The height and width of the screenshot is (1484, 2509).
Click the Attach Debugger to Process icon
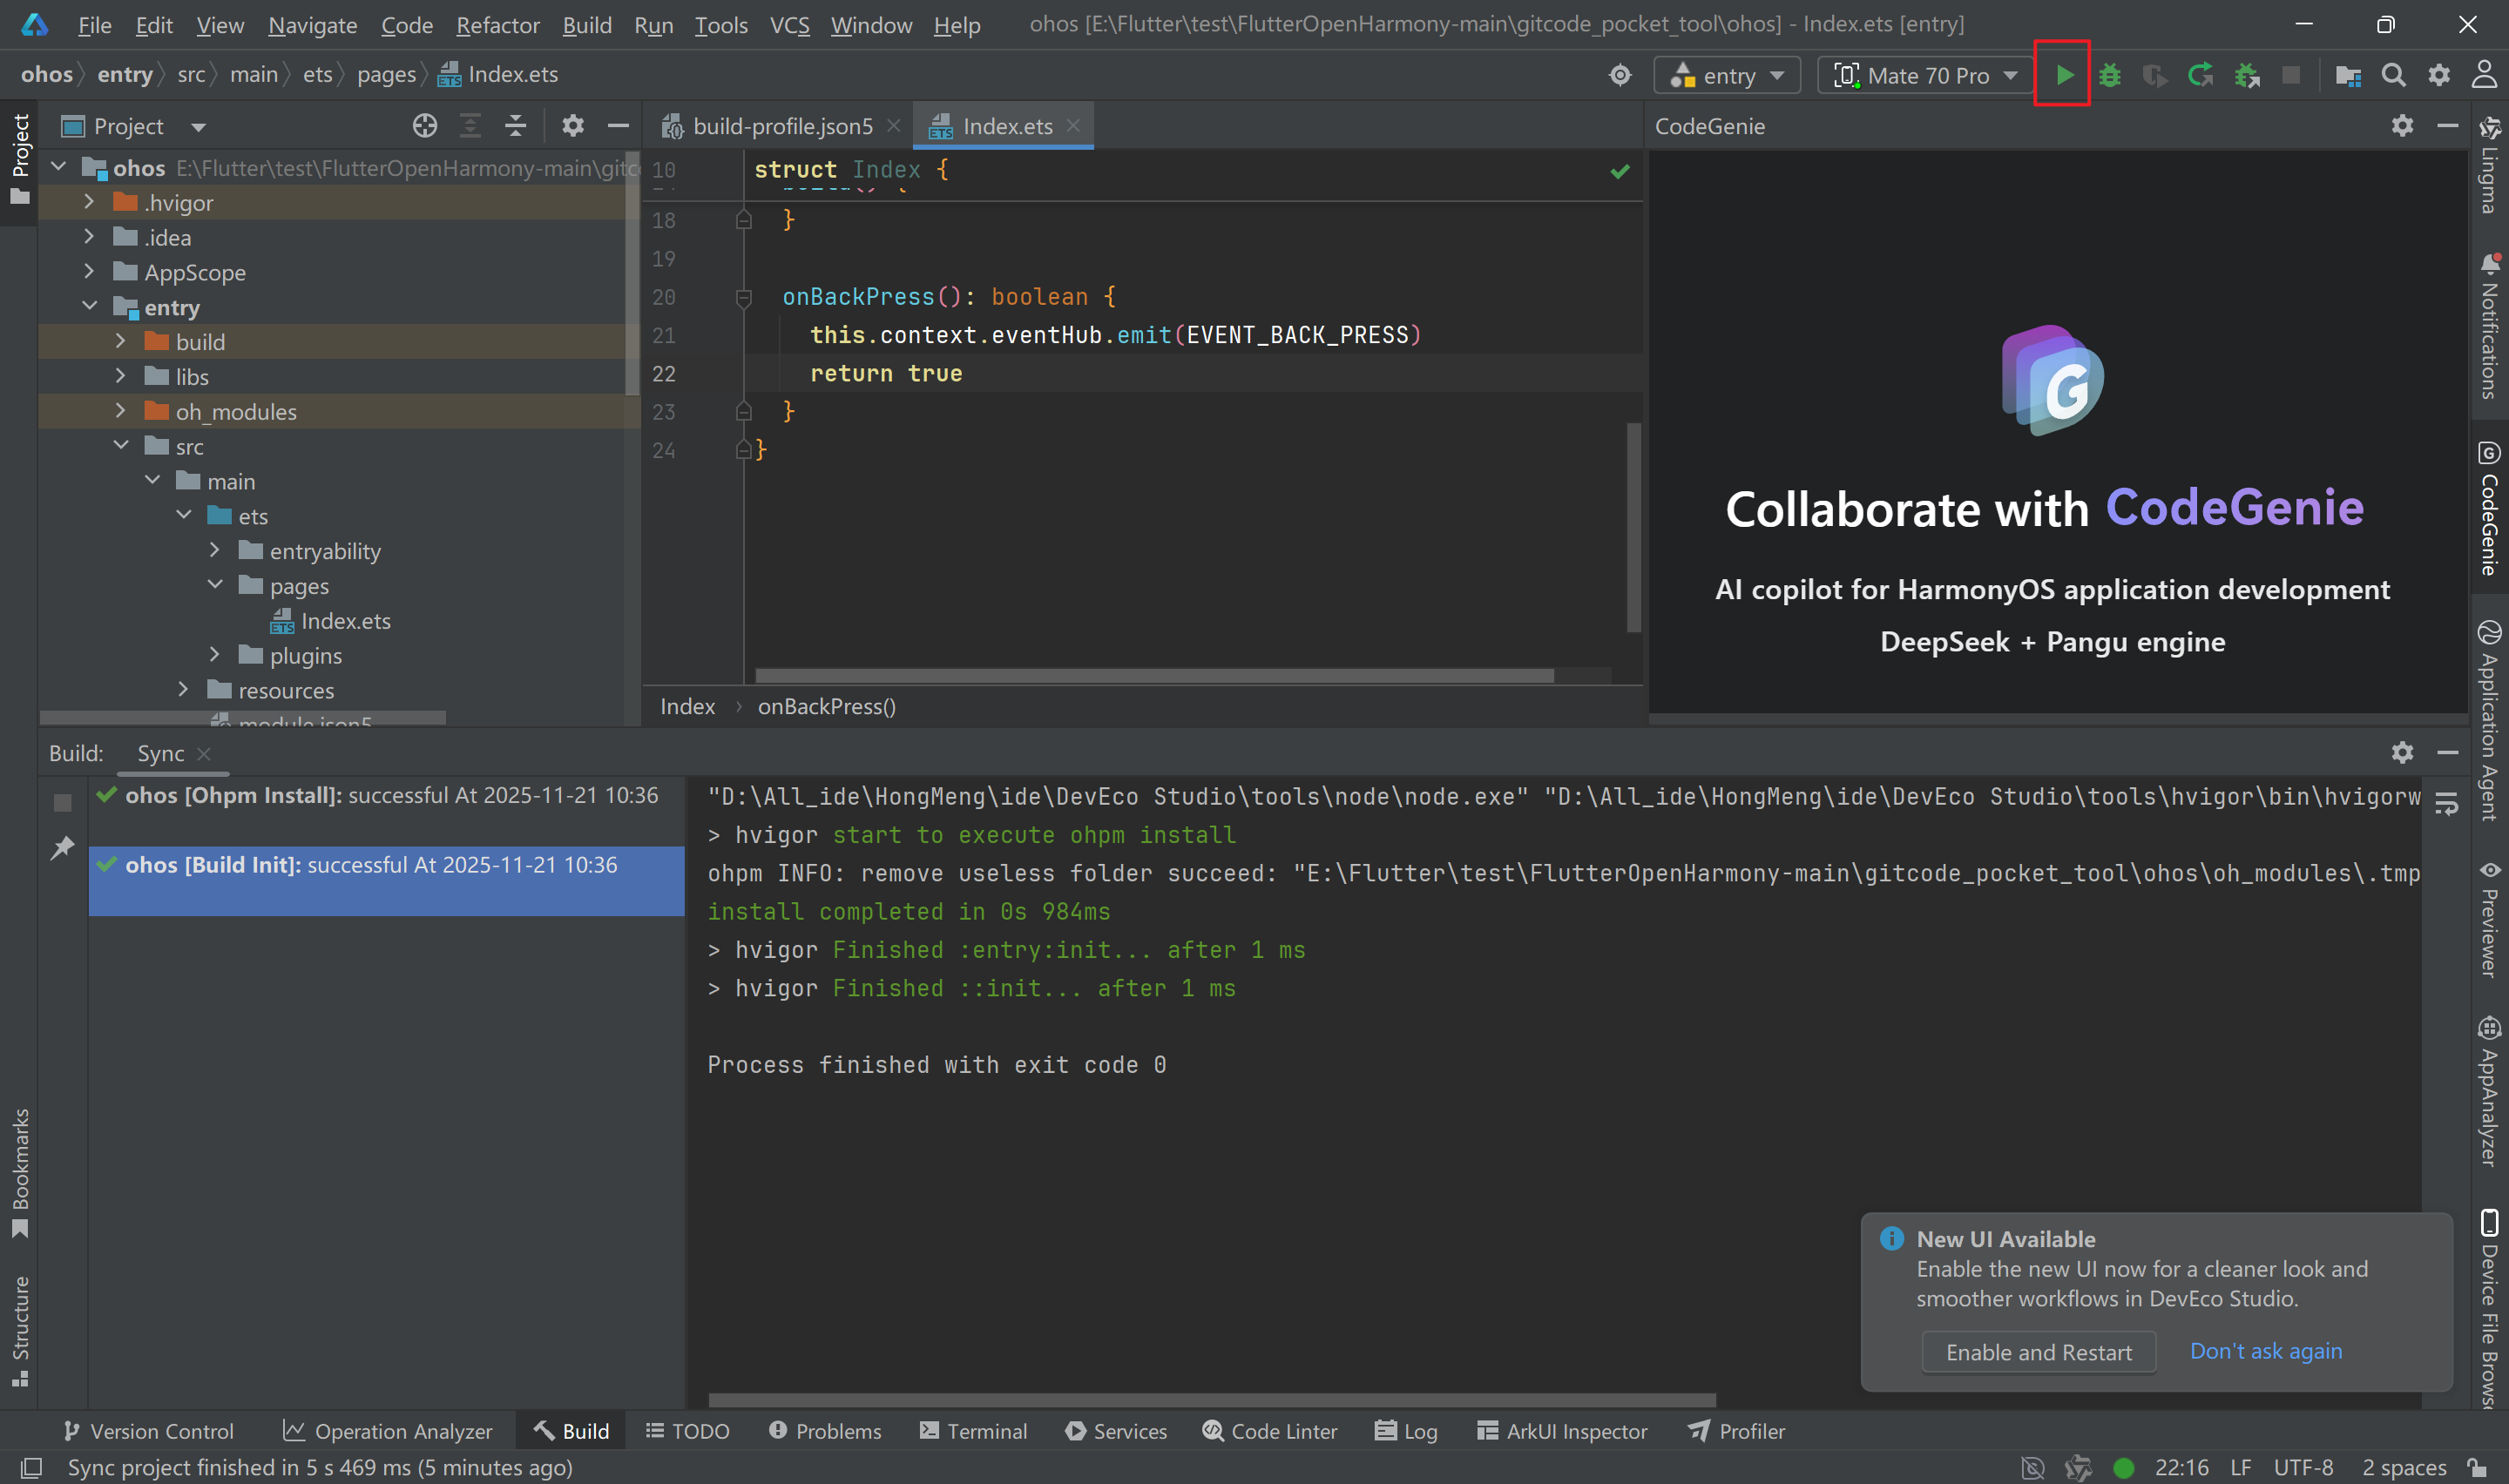2246,75
